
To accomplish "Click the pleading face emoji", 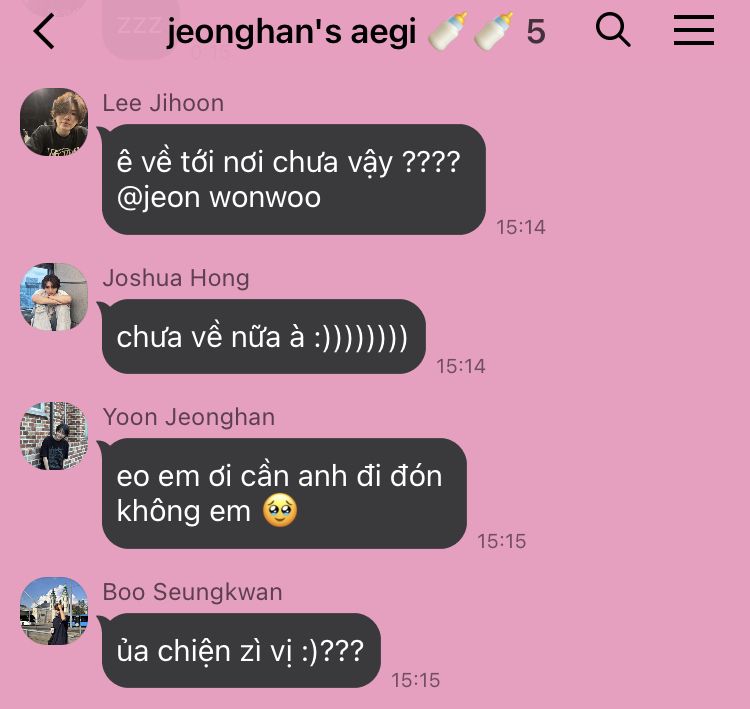I will pyautogui.click(x=280, y=511).
